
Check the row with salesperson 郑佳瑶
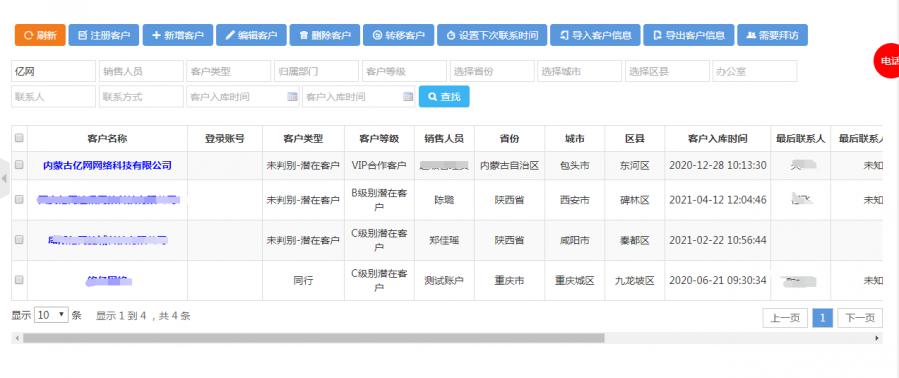coord(19,240)
